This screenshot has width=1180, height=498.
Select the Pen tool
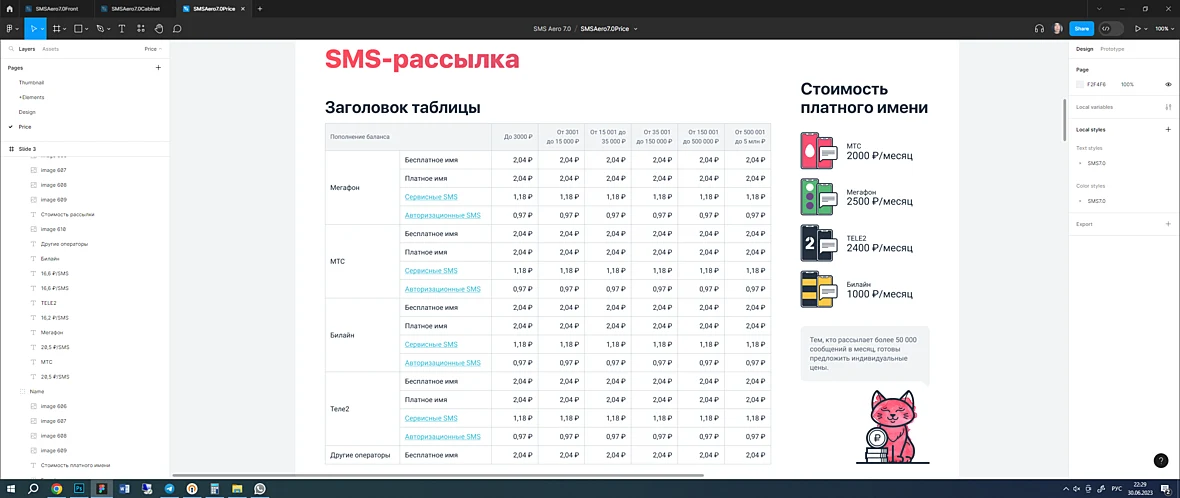click(x=99, y=29)
